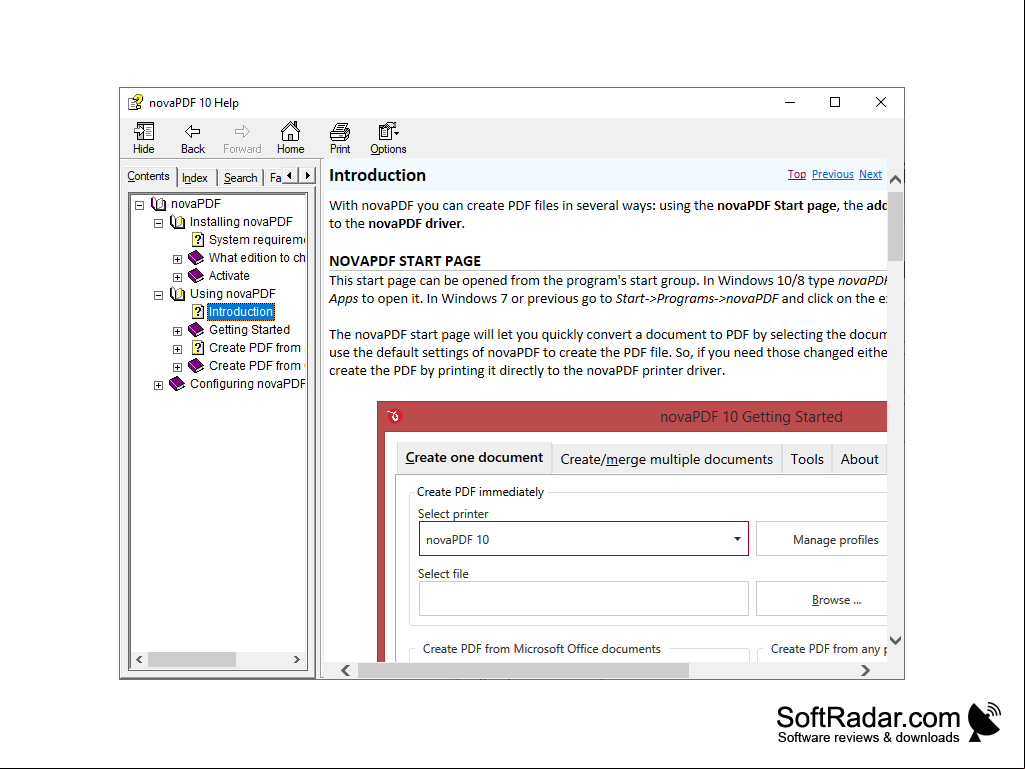Select the highlighted Introduction topic
The height and width of the screenshot is (769, 1025).
pos(241,312)
